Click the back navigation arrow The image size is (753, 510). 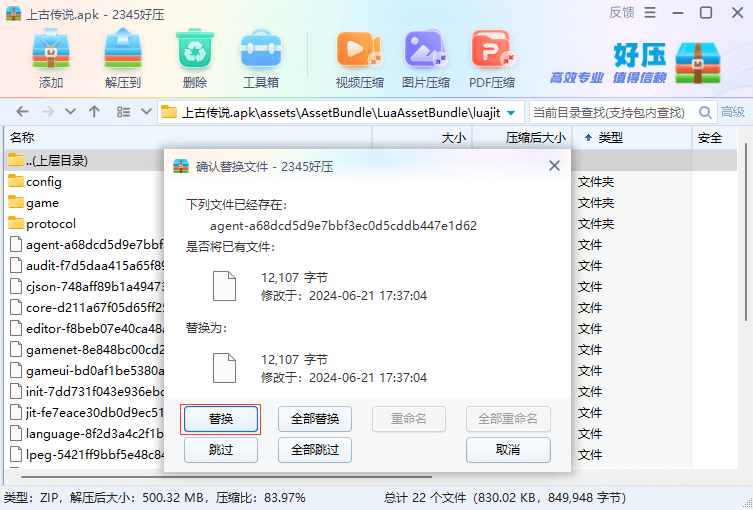tap(22, 112)
